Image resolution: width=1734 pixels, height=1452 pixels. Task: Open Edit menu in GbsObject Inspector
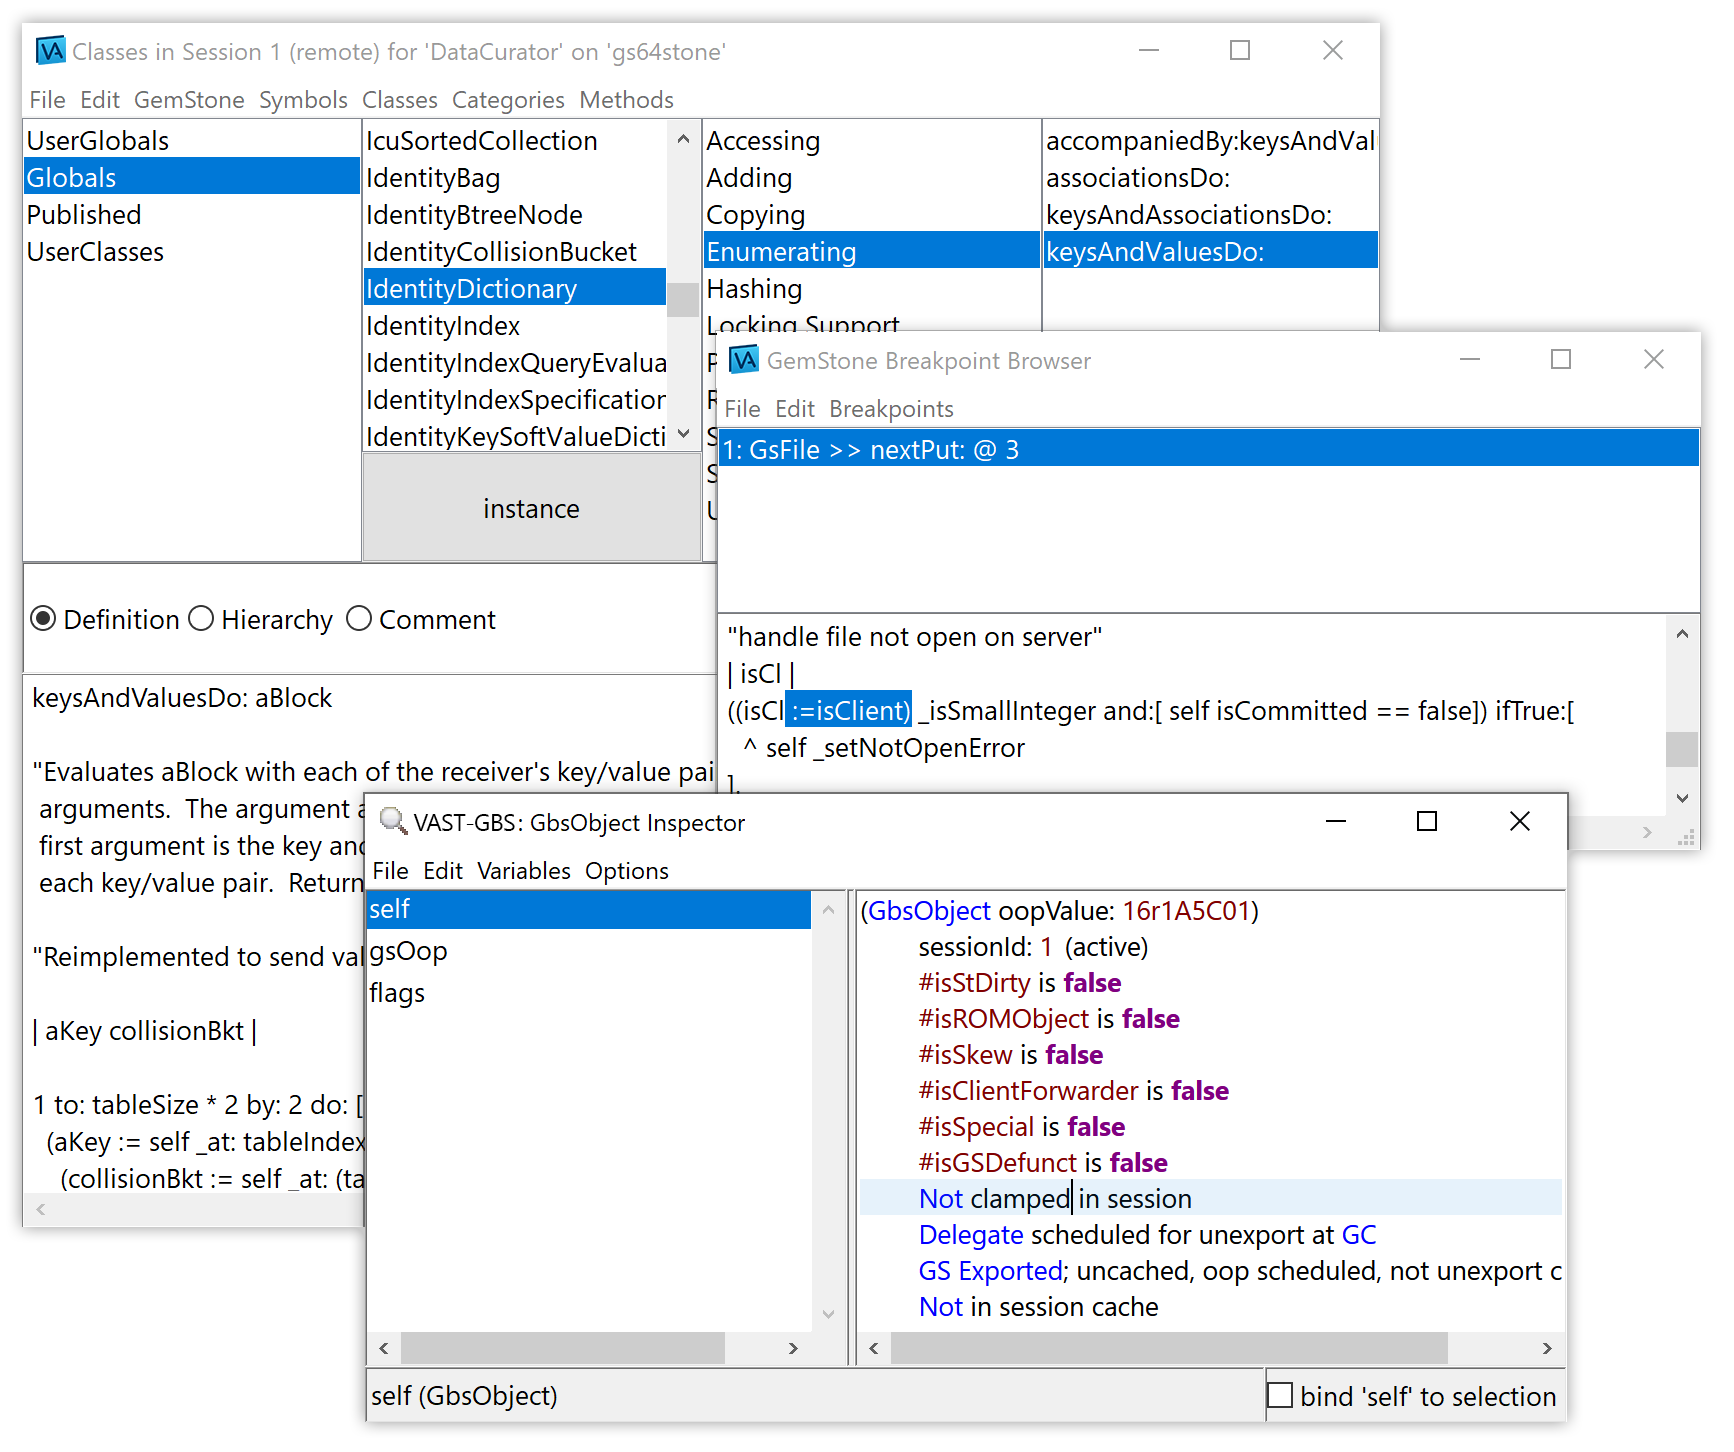click(443, 871)
